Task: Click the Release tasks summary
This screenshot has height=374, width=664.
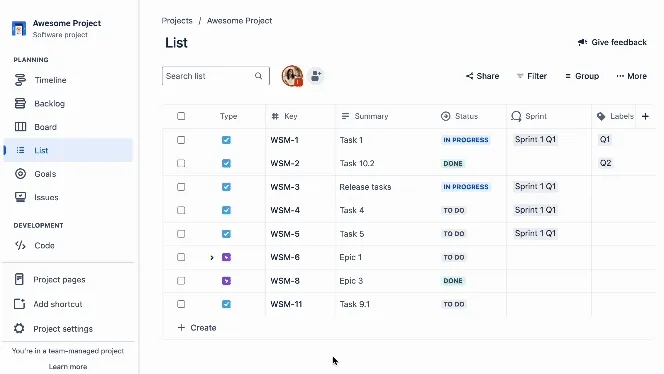Action: (365, 187)
